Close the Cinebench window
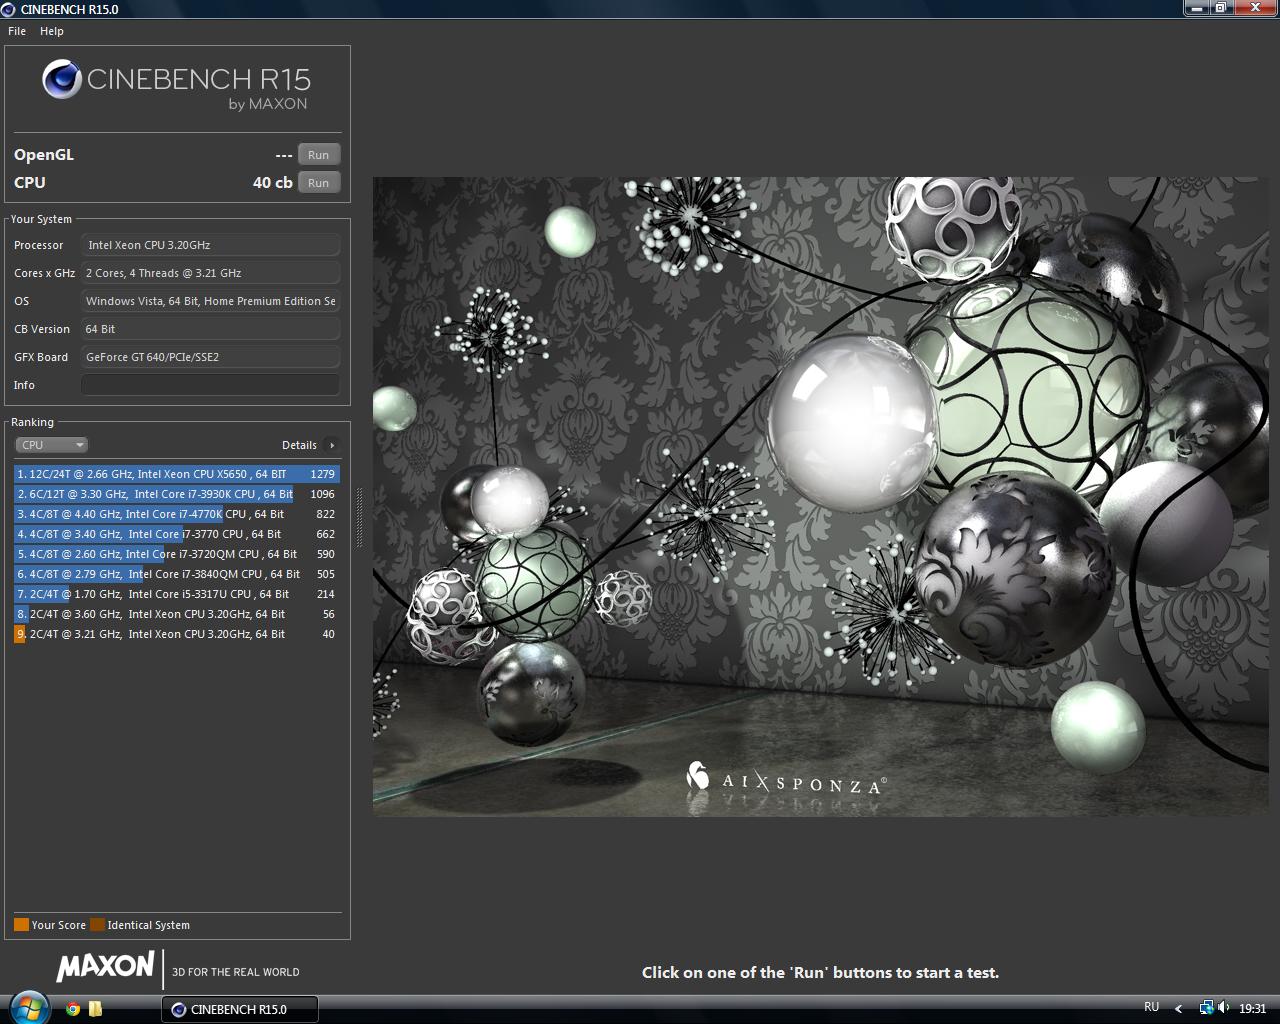This screenshot has width=1280, height=1024. [x=1256, y=8]
